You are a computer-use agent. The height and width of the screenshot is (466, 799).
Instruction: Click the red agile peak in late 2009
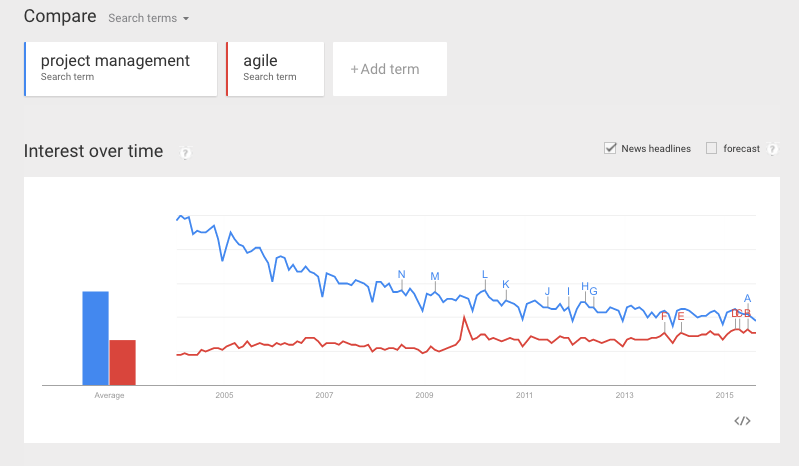click(464, 318)
